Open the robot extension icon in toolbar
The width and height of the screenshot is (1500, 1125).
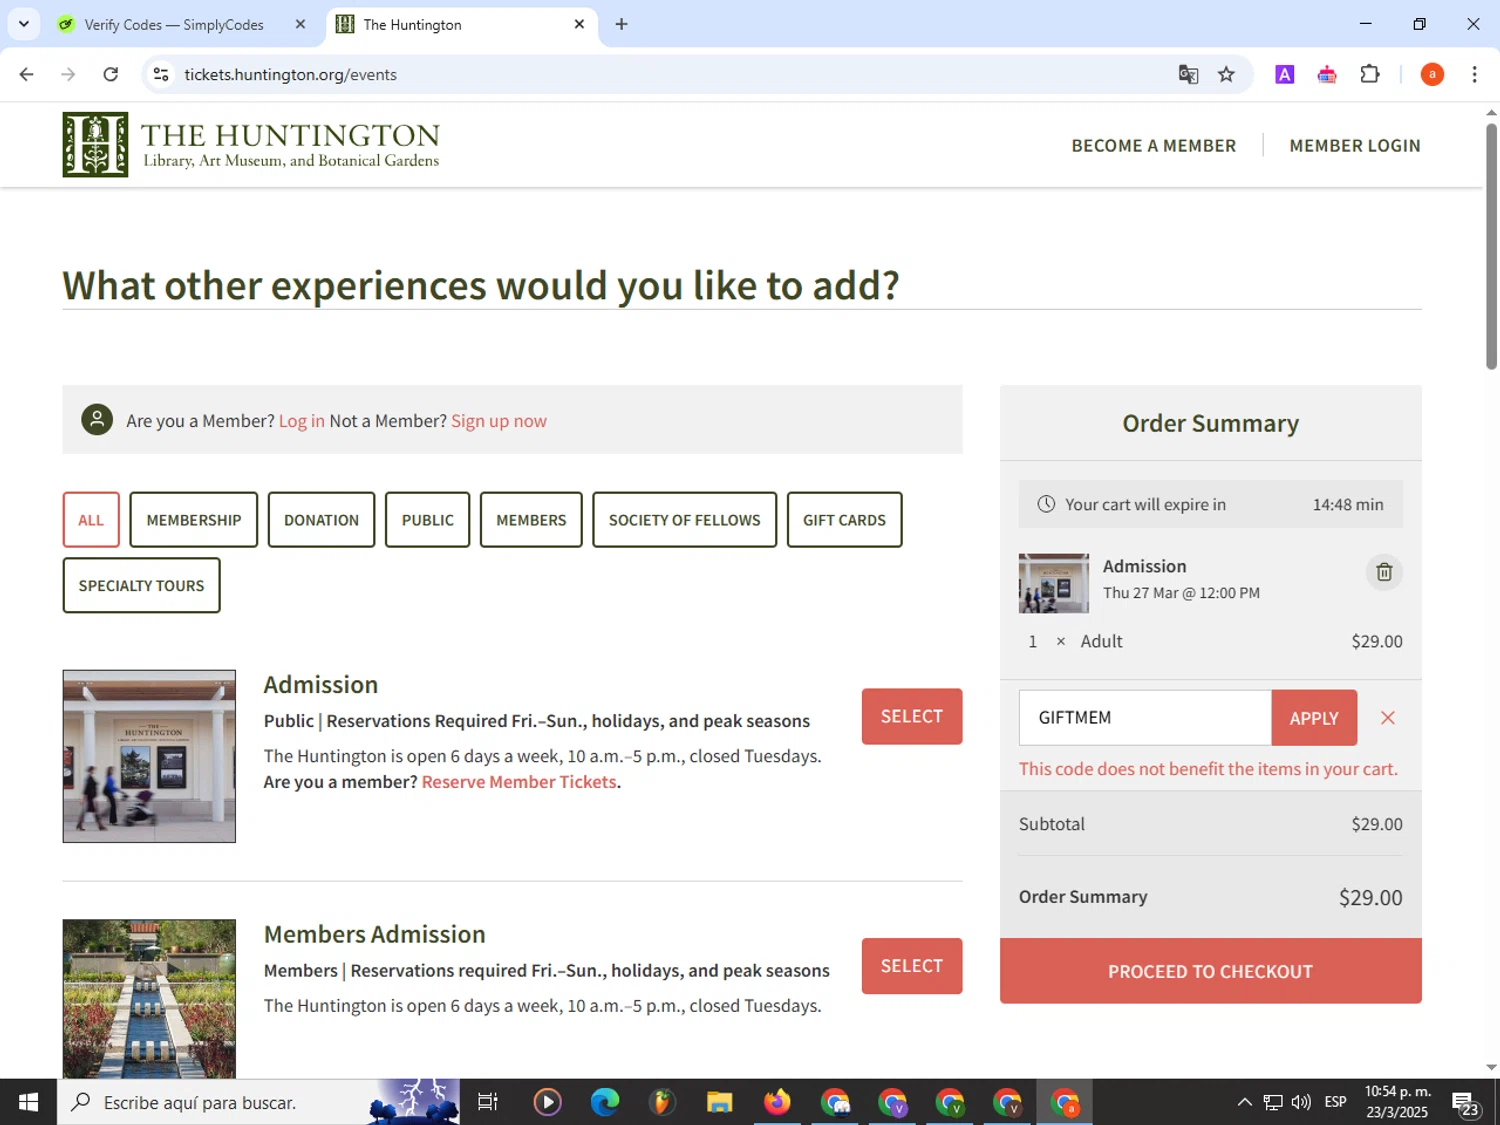[x=1327, y=75]
